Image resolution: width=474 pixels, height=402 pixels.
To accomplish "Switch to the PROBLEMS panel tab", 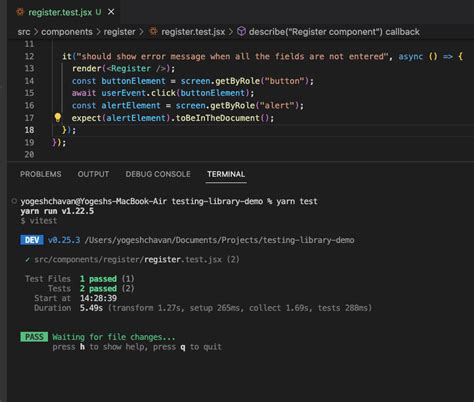I will tap(41, 174).
